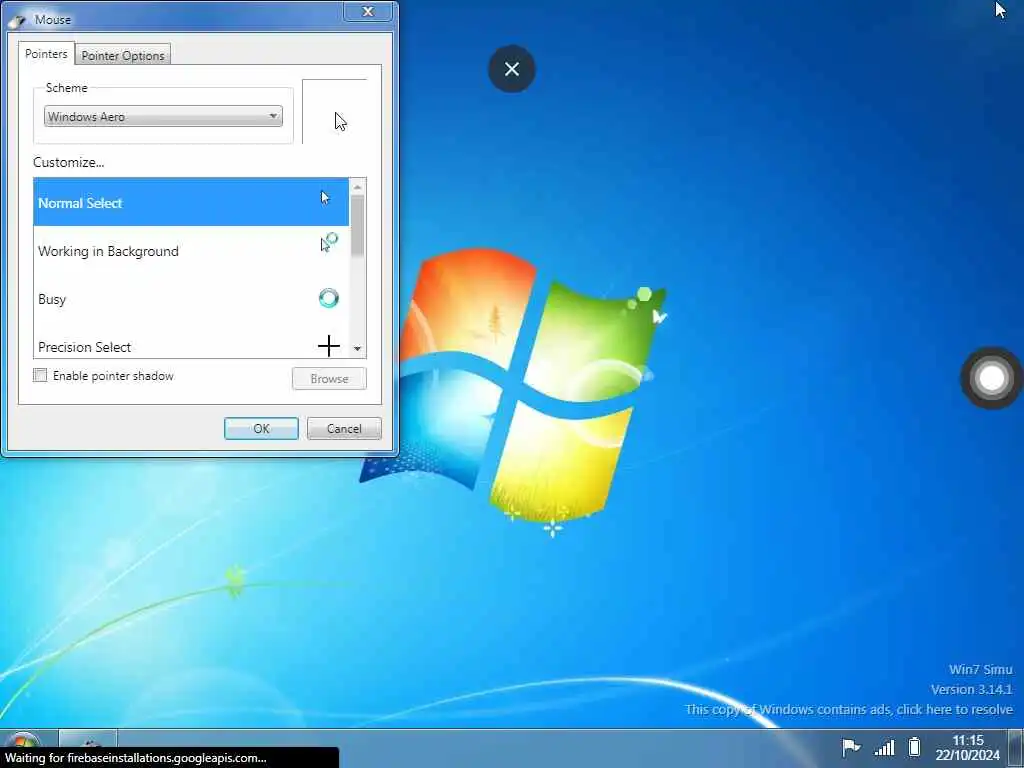Open the Action Center flag icon
This screenshot has width=1024, height=768.
coord(850,746)
